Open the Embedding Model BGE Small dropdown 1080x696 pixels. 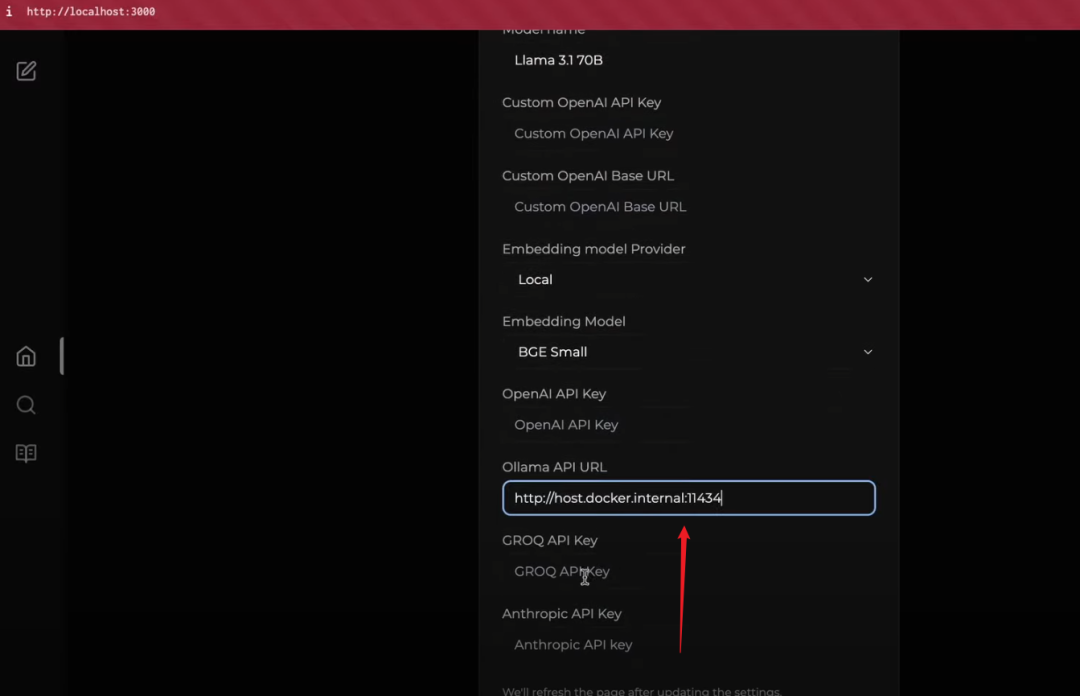(x=688, y=352)
